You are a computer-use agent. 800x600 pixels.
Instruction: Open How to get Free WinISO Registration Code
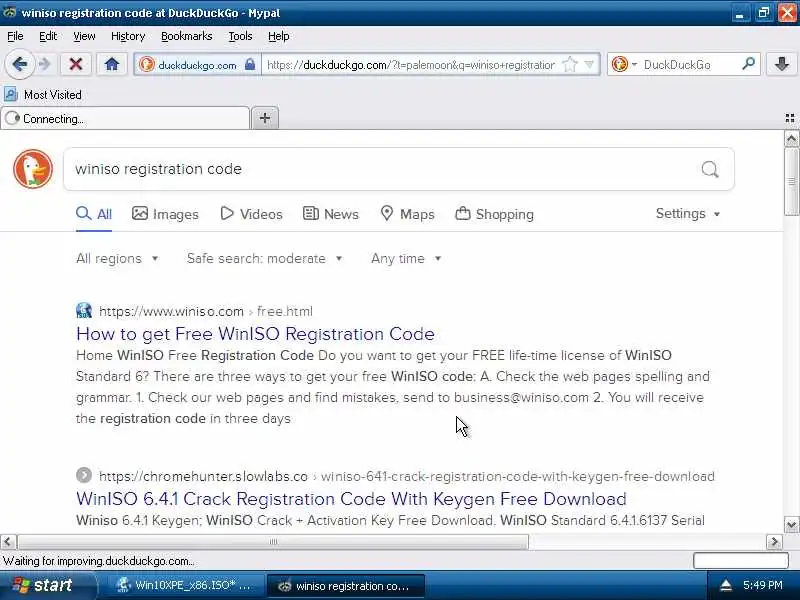pos(255,334)
